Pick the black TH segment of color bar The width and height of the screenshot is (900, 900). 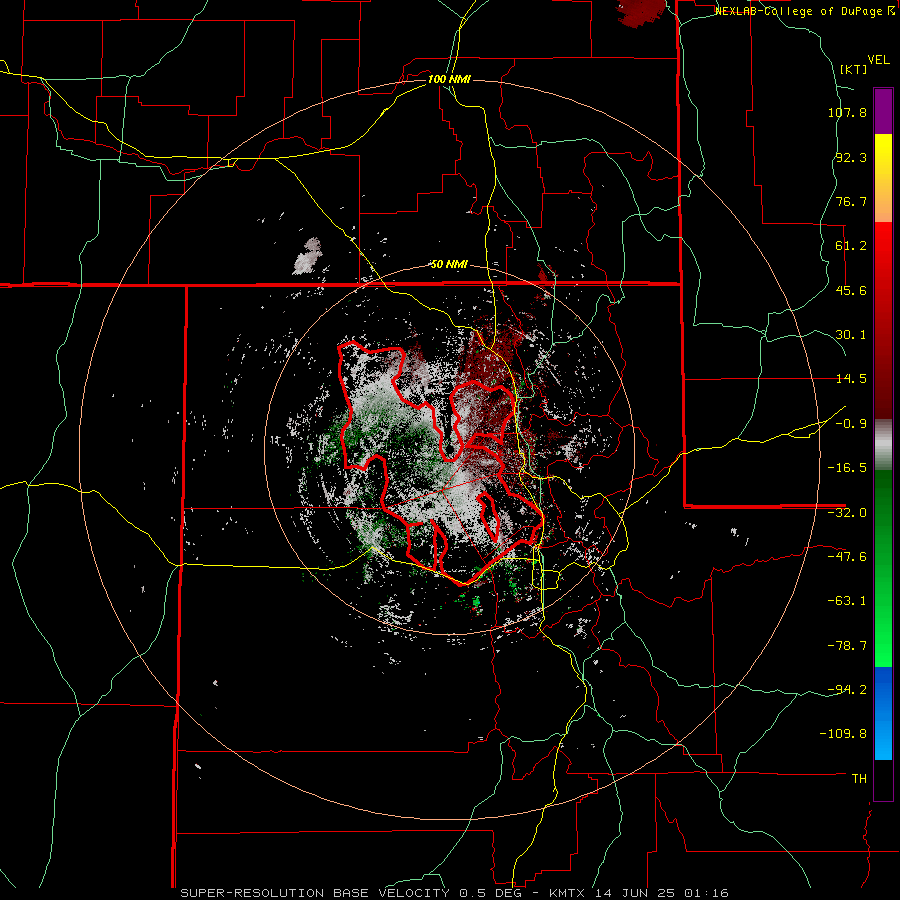click(883, 779)
